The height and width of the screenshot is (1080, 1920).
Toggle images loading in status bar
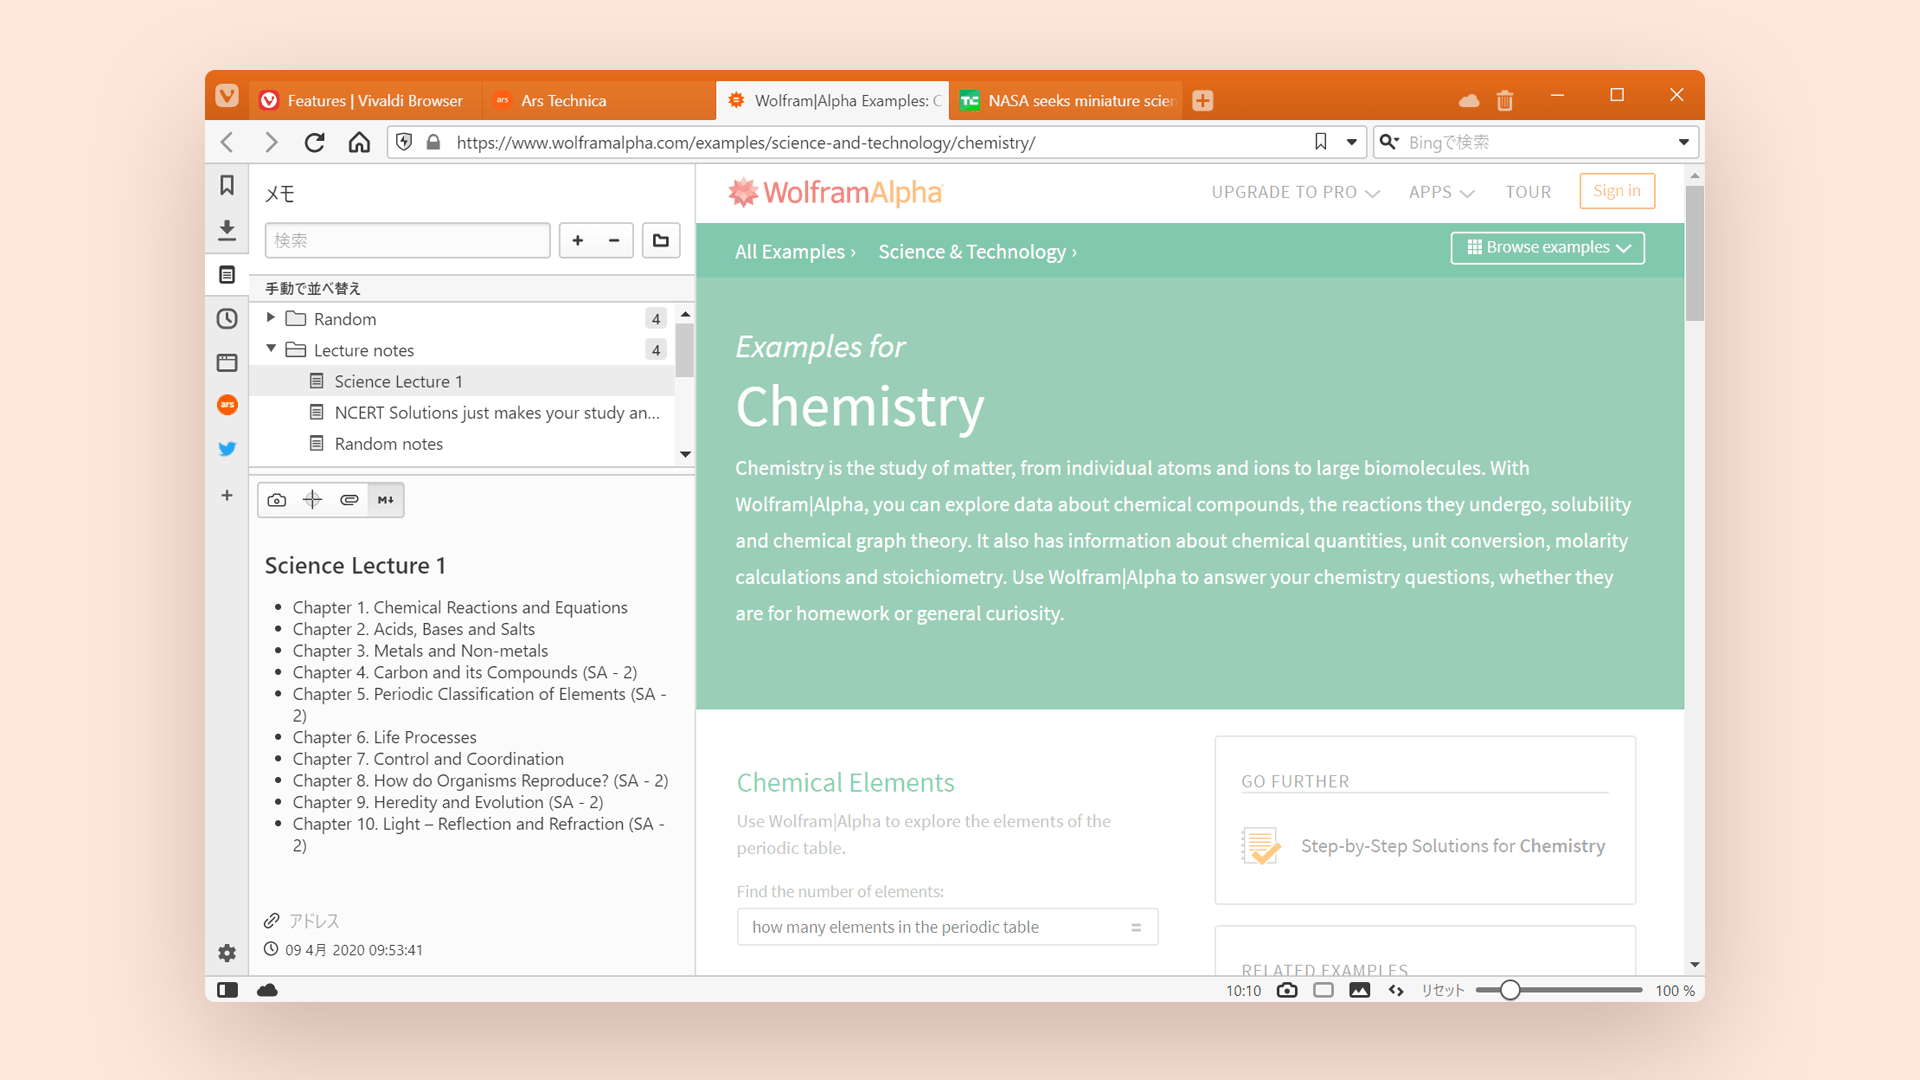point(1359,990)
